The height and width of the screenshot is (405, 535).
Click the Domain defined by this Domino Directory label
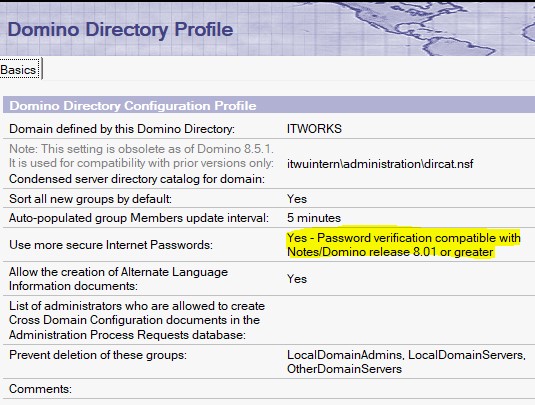pos(122,129)
